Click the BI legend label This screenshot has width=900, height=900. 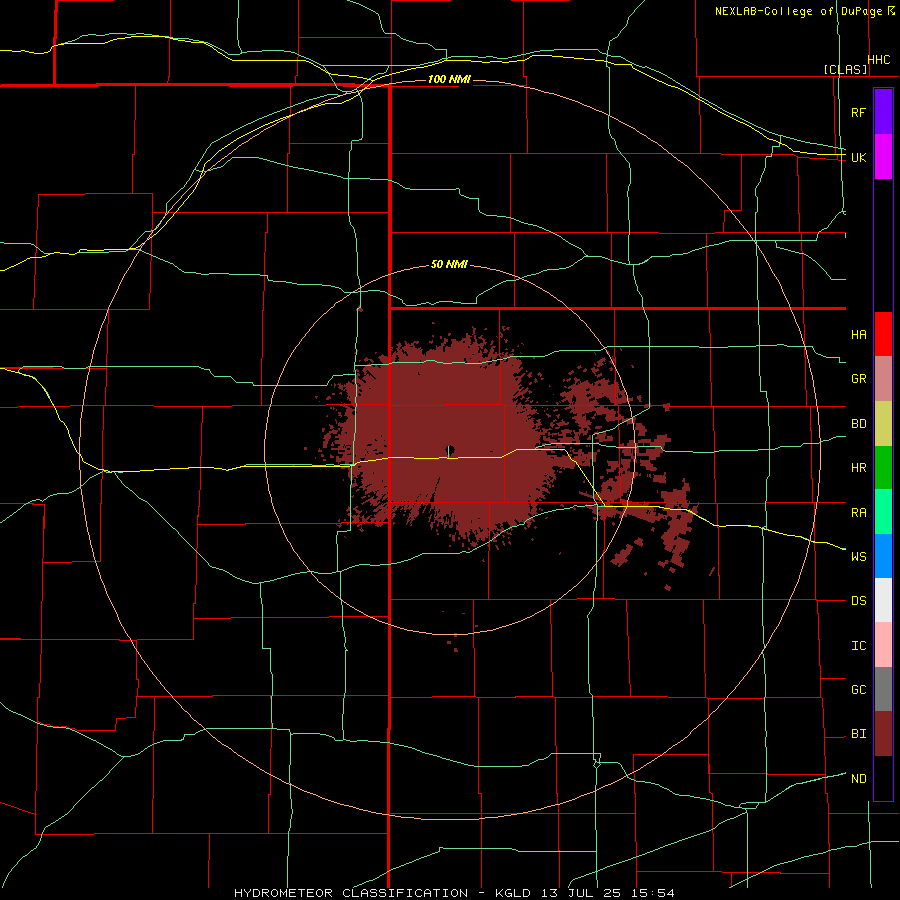(859, 734)
